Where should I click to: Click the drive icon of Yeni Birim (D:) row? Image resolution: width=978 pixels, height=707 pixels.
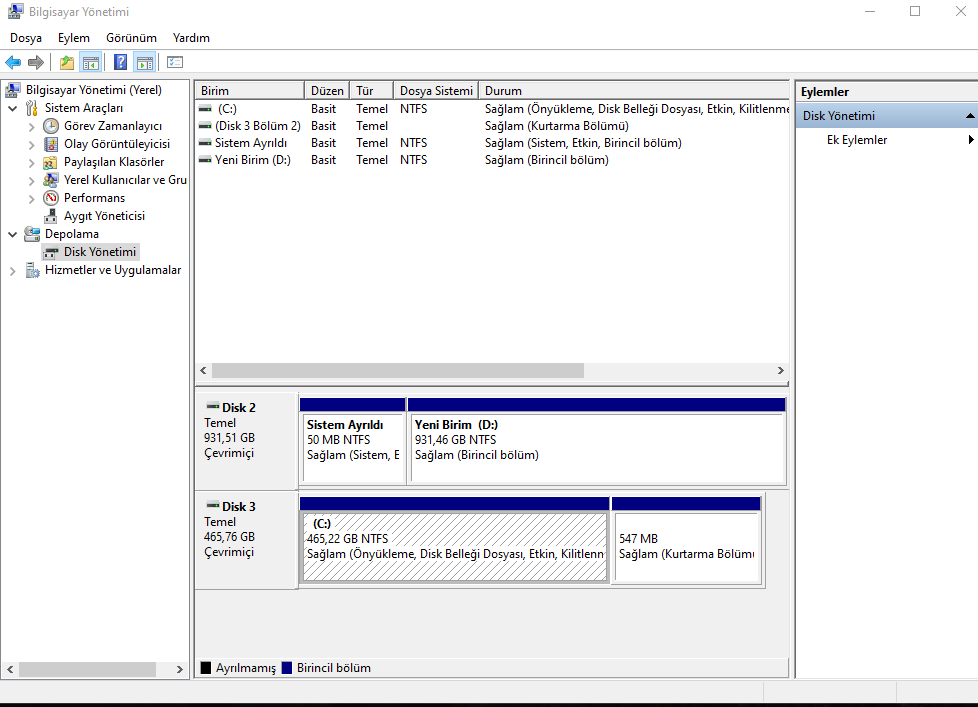[205, 160]
